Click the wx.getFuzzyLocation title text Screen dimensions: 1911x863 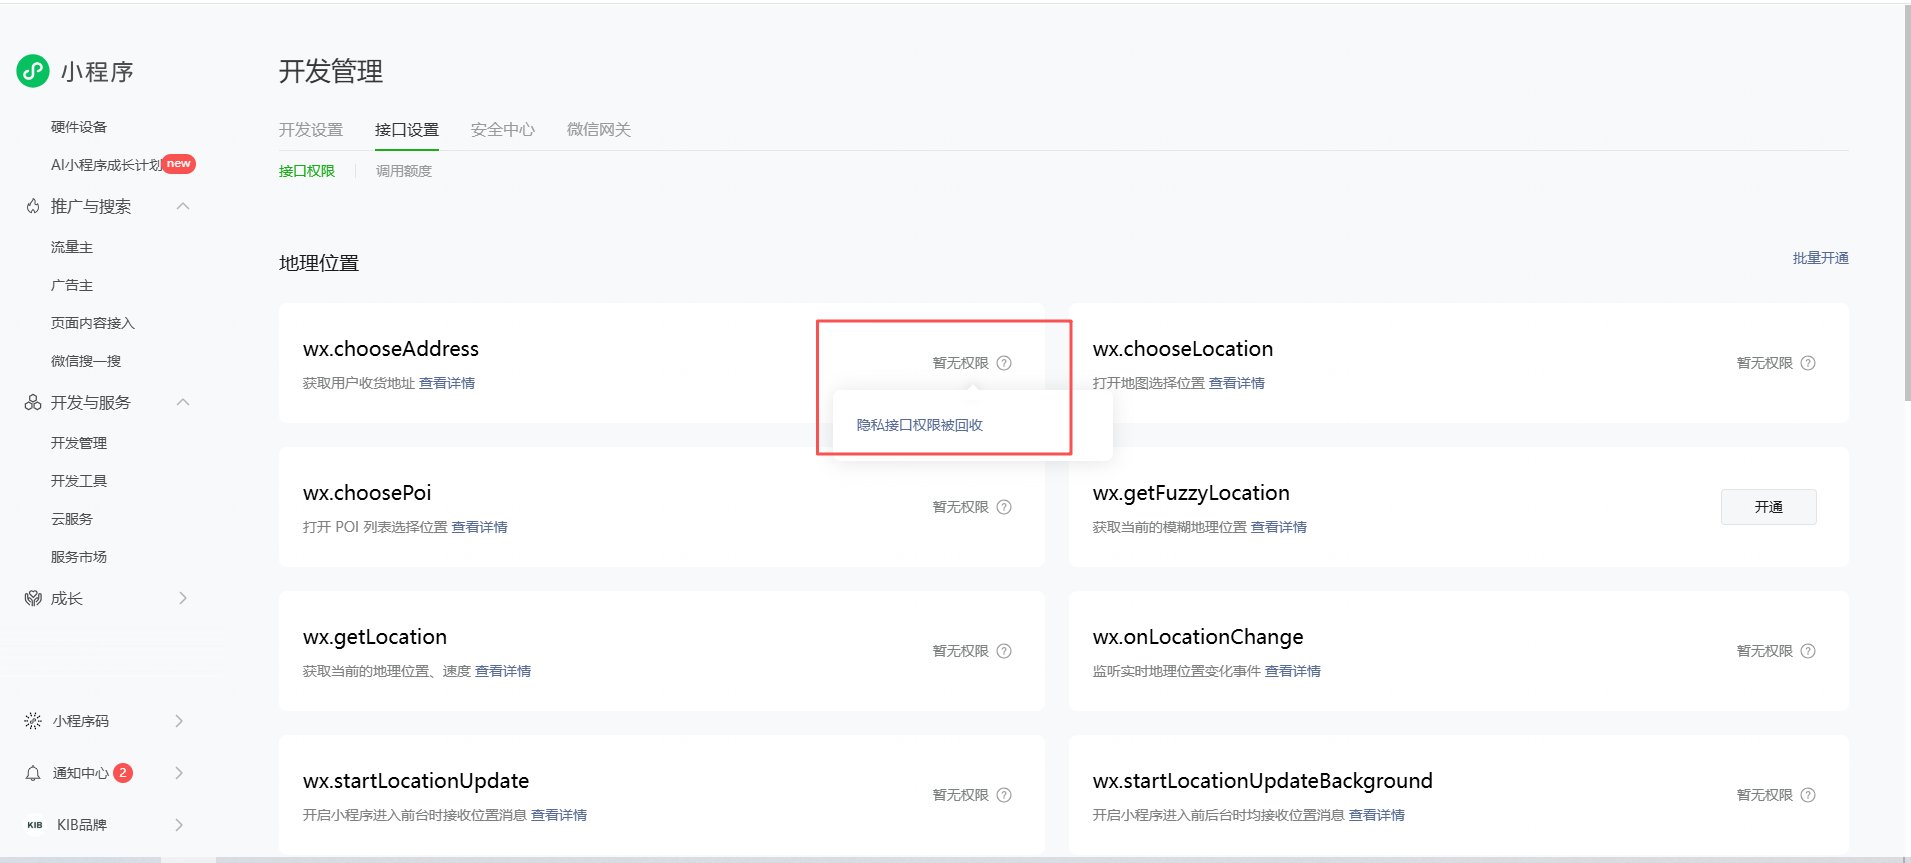pos(1191,493)
